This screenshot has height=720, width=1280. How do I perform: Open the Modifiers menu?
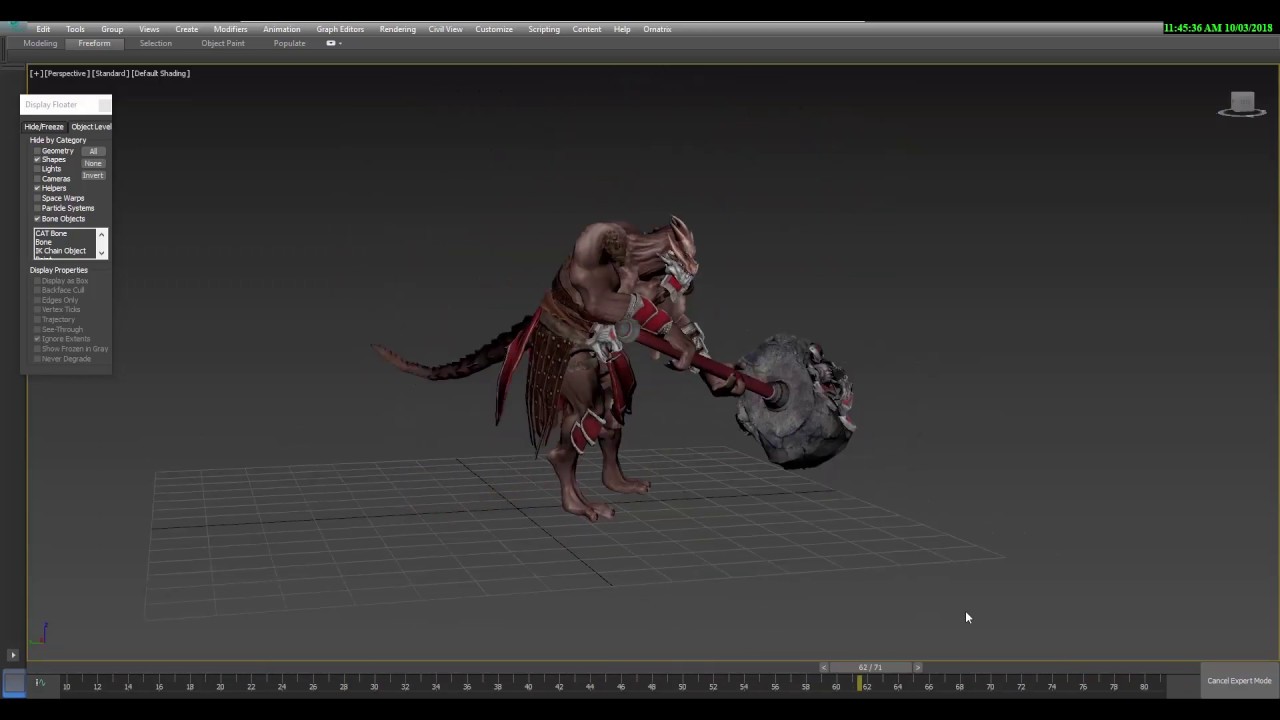coord(230,29)
